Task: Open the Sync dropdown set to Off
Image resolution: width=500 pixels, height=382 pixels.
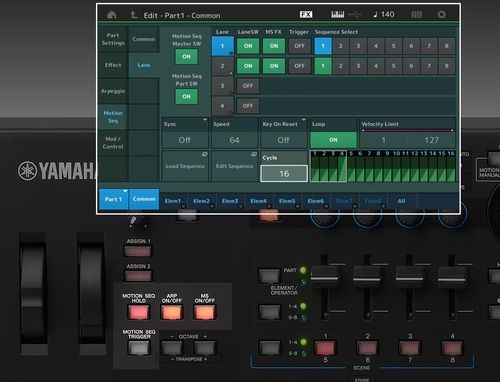Action: click(x=185, y=133)
